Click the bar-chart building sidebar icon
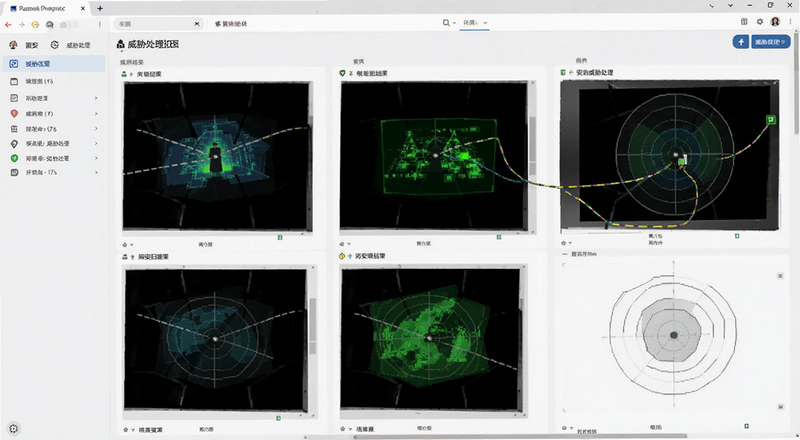800x440 pixels. [14, 129]
